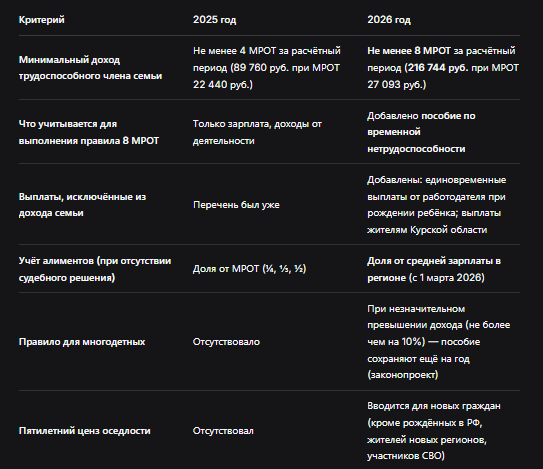543x469 pixels.
Task: Click the "Только зарплата, доходы от деятельности" cell
Action: (x=257, y=132)
